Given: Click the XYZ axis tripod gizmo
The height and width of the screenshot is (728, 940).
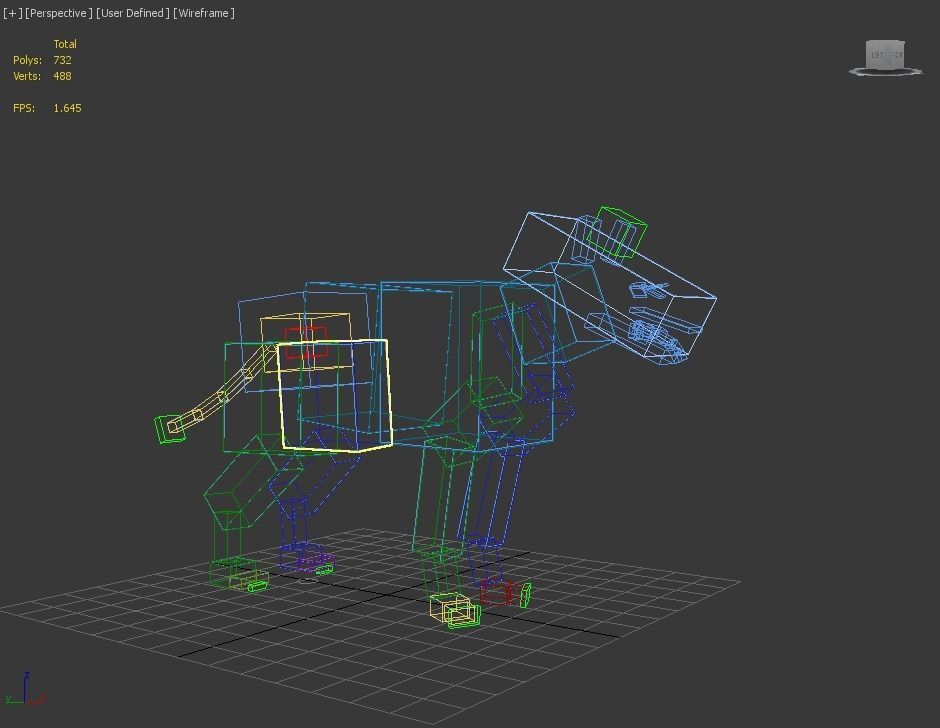Looking at the screenshot, I should coord(25,688).
